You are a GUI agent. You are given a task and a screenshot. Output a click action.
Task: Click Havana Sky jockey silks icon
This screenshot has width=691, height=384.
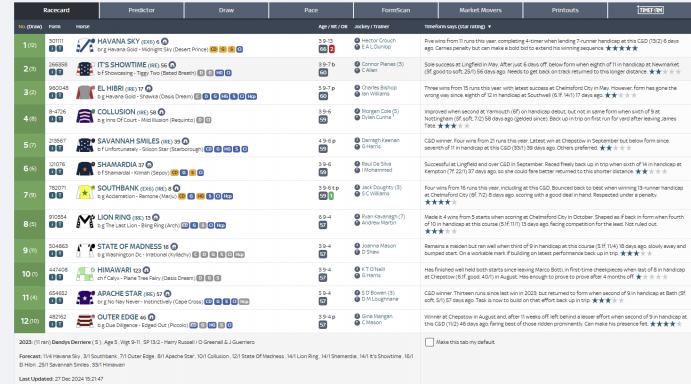click(x=85, y=45)
